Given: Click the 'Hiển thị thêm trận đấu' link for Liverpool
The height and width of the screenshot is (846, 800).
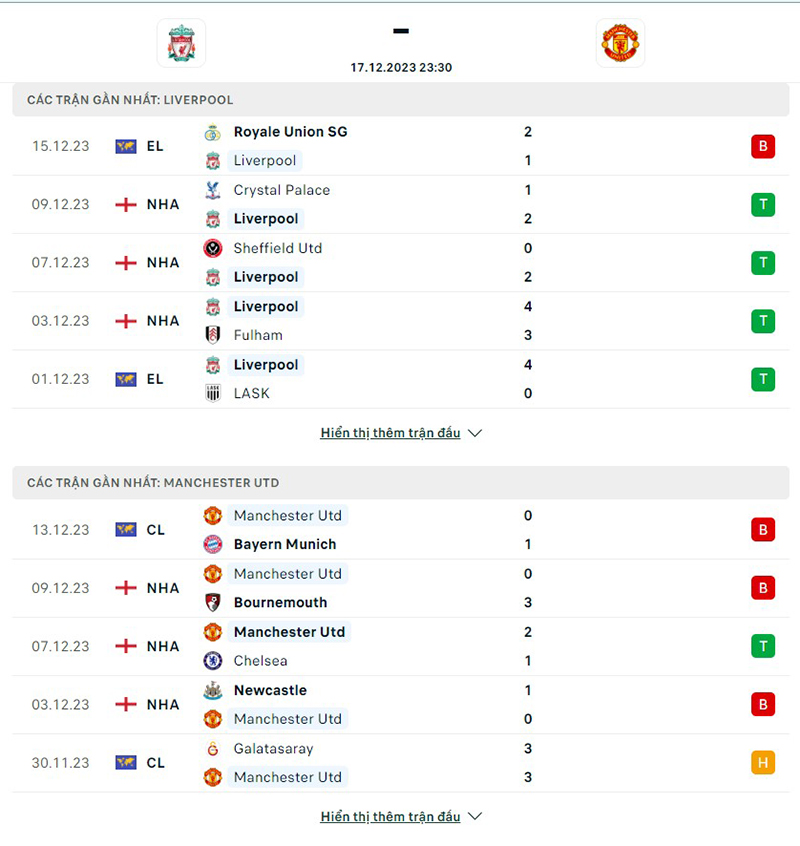Looking at the screenshot, I should click(391, 433).
